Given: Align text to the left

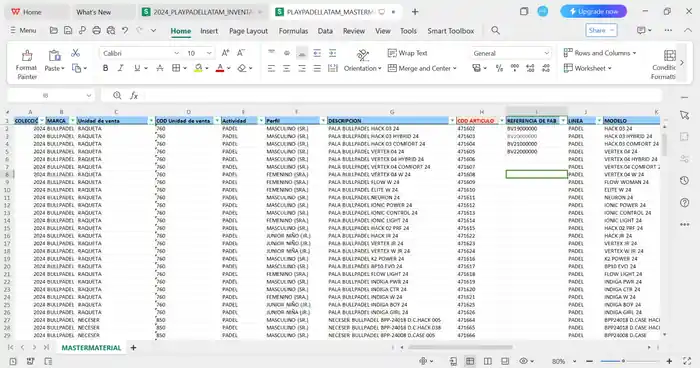Looking at the screenshot, I should 271,68.
